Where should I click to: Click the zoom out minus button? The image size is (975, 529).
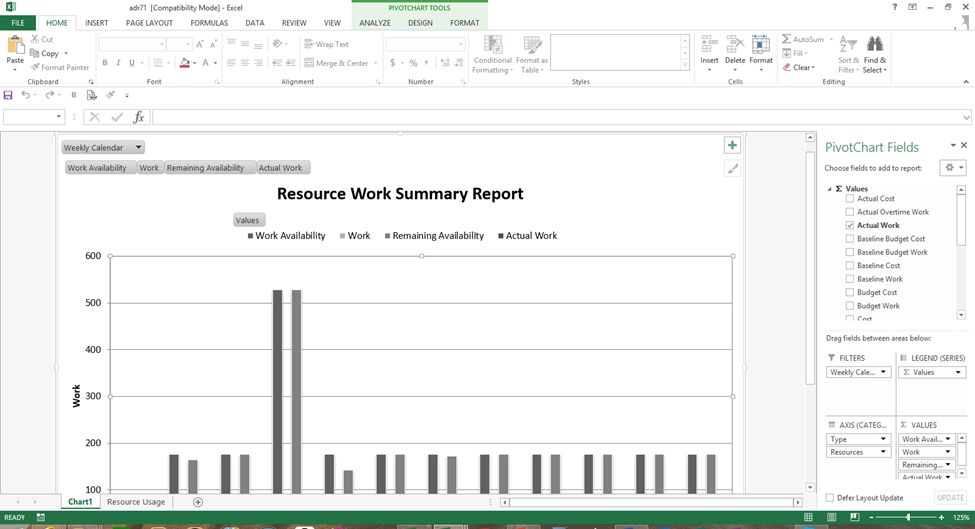point(871,517)
